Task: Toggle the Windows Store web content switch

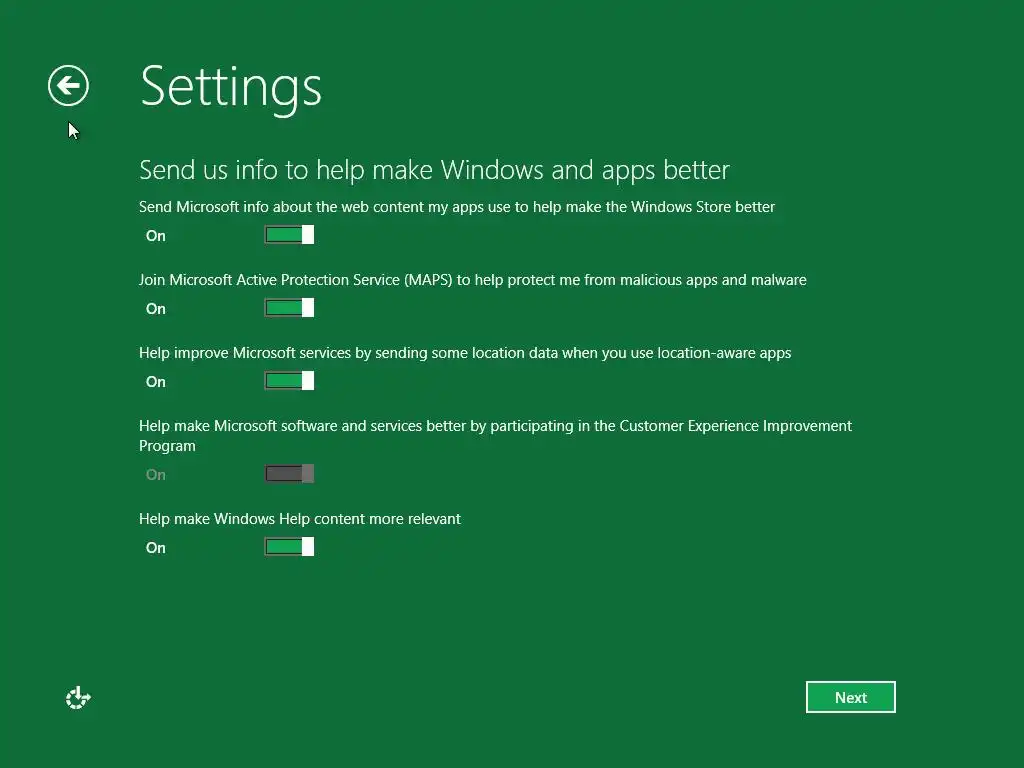Action: coord(289,234)
